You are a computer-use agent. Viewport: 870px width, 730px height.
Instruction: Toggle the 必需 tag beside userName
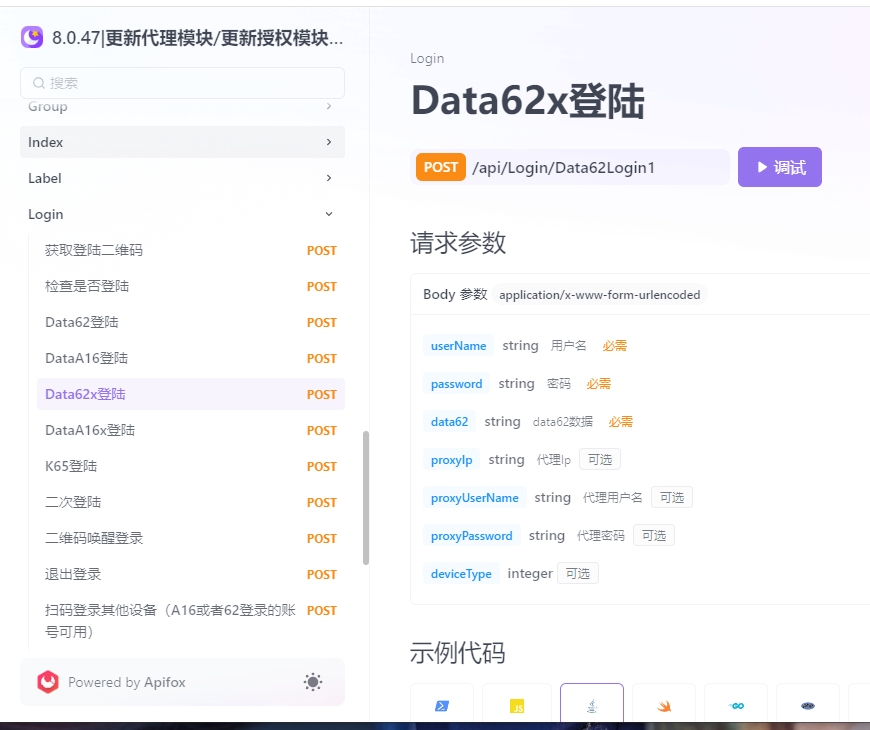[614, 345]
